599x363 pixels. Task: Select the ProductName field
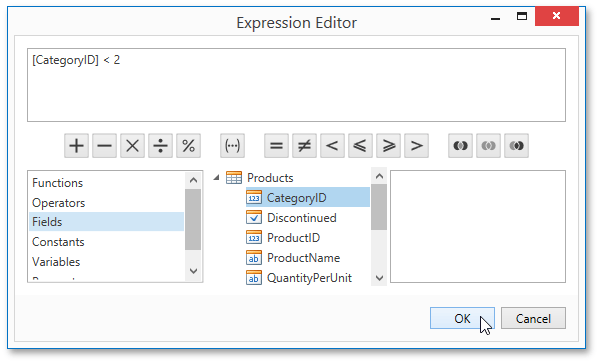point(303,258)
